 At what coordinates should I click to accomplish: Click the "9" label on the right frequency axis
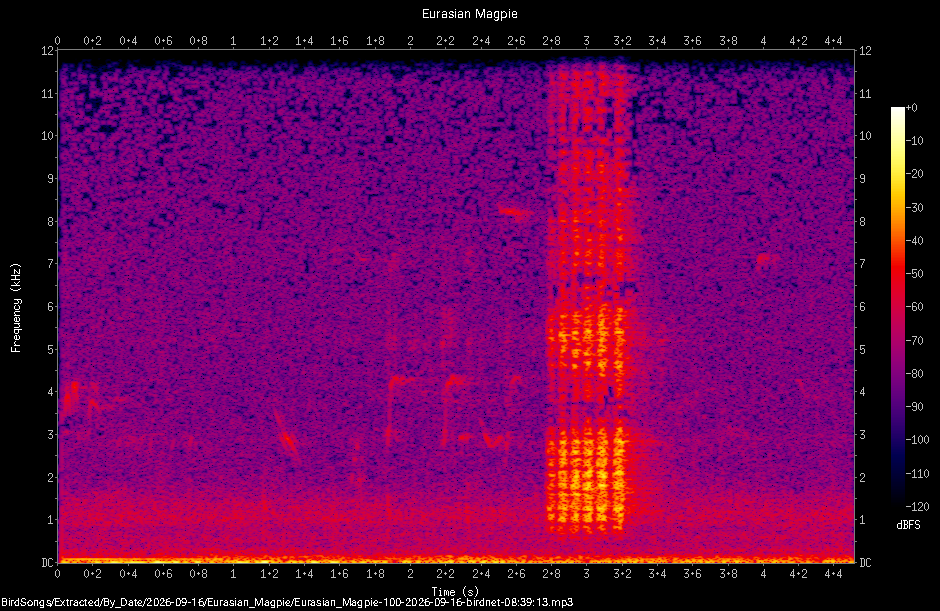(x=862, y=179)
